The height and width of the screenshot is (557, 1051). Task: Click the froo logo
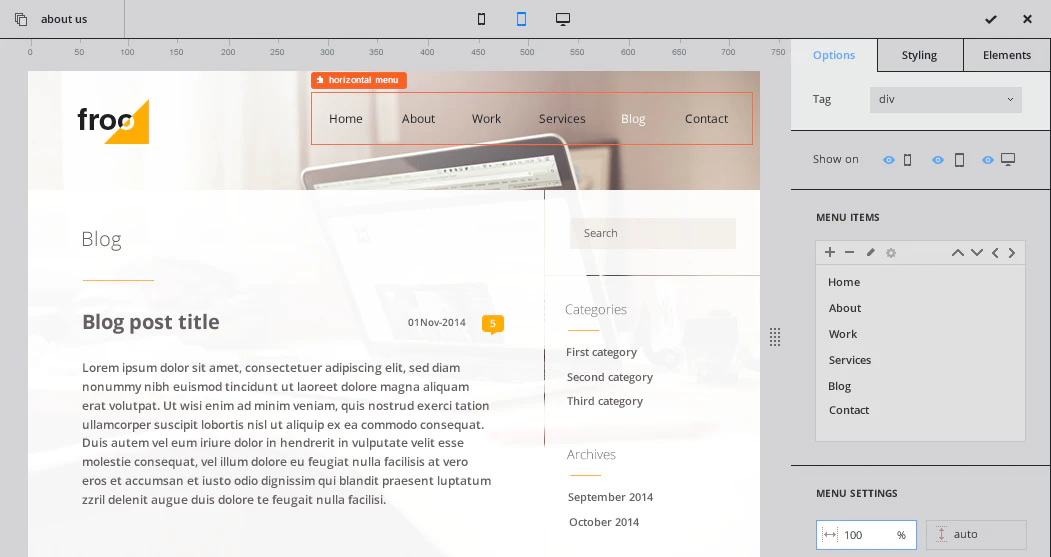point(113,121)
